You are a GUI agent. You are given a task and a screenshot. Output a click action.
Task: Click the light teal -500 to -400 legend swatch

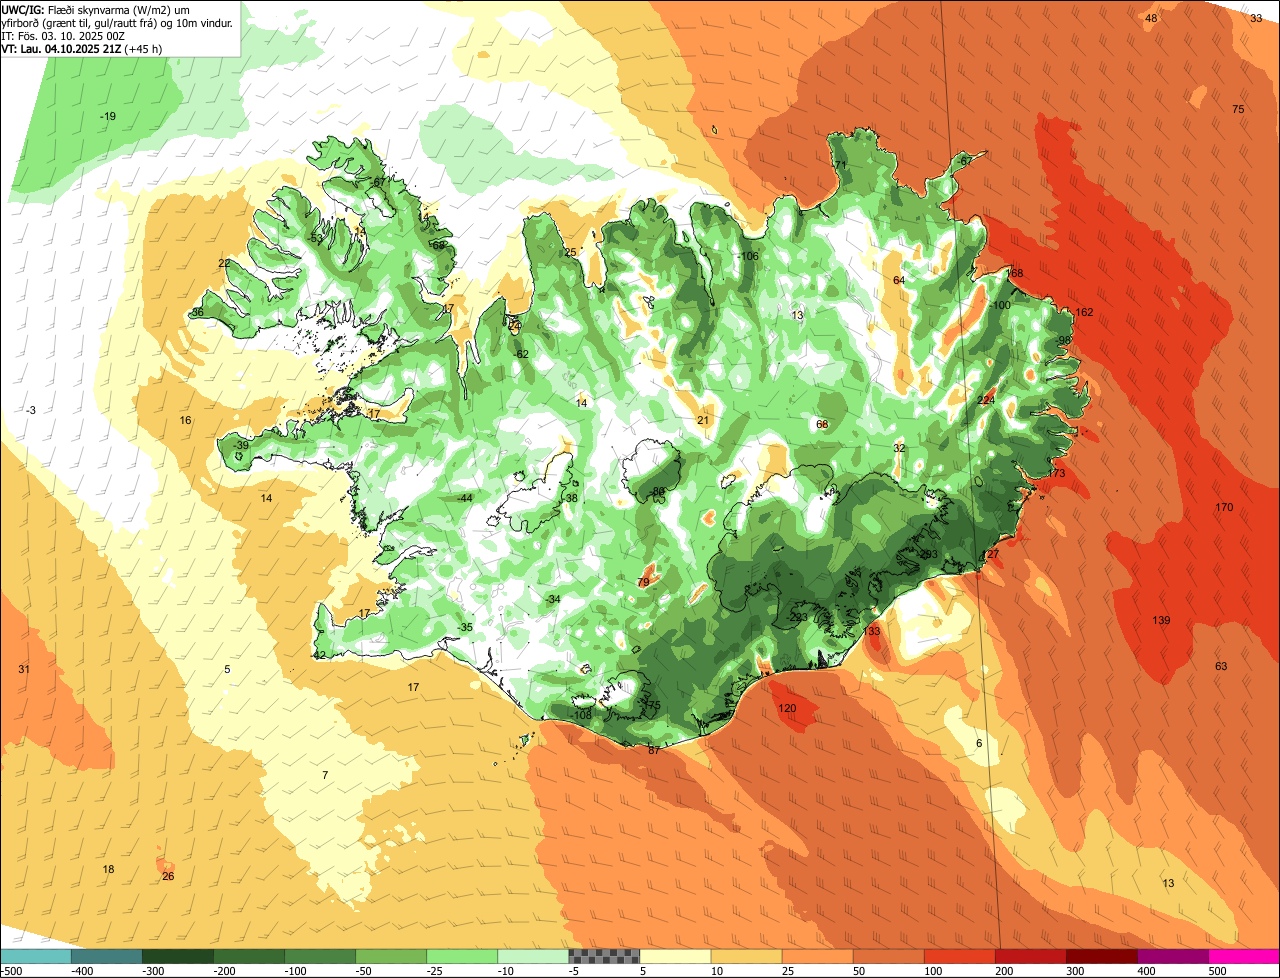tap(36, 955)
